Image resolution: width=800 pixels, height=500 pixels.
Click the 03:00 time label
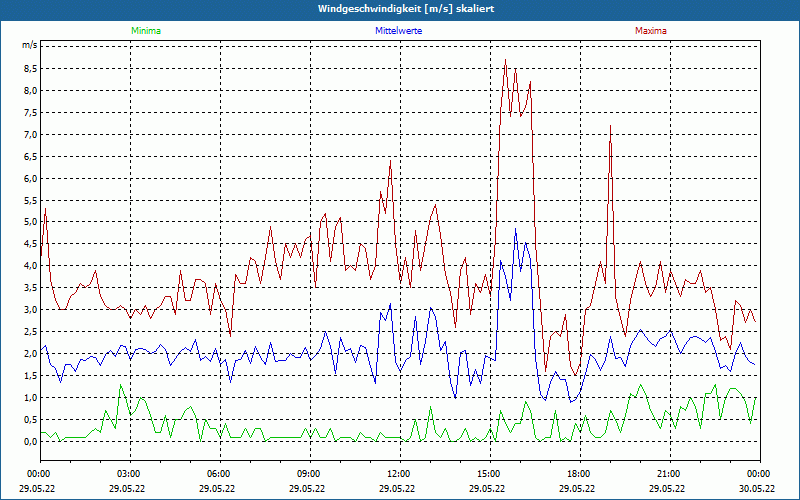(130, 474)
